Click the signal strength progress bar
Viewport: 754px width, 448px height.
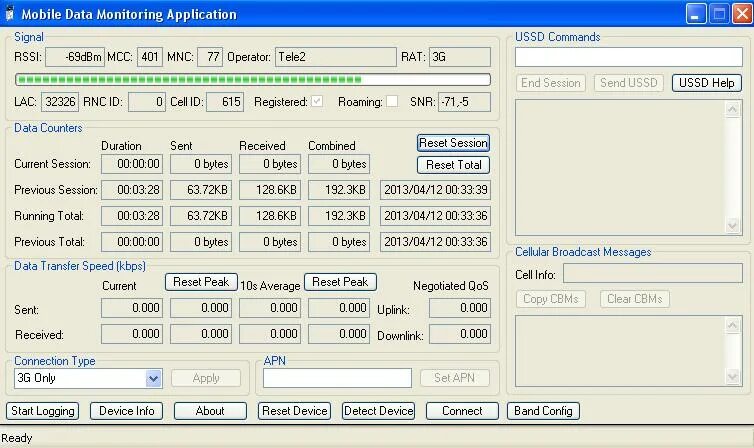tap(253, 79)
